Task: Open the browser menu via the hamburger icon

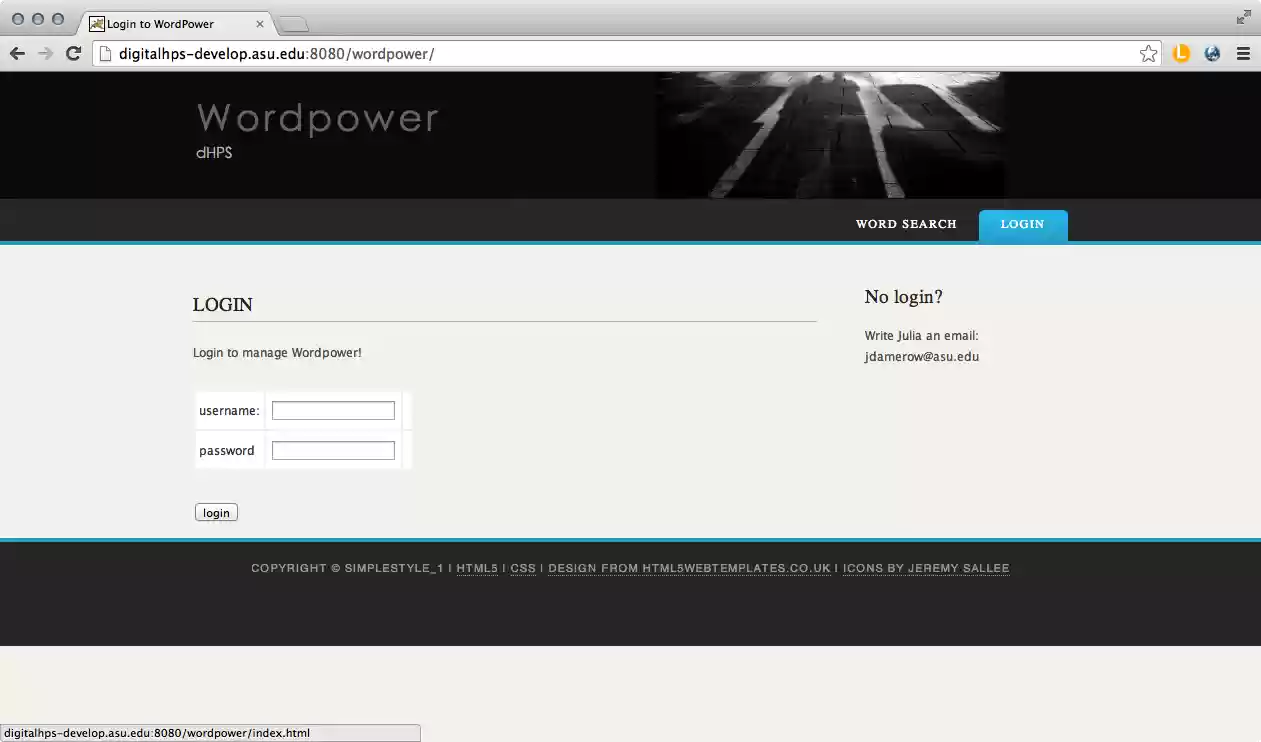Action: pyautogui.click(x=1243, y=53)
